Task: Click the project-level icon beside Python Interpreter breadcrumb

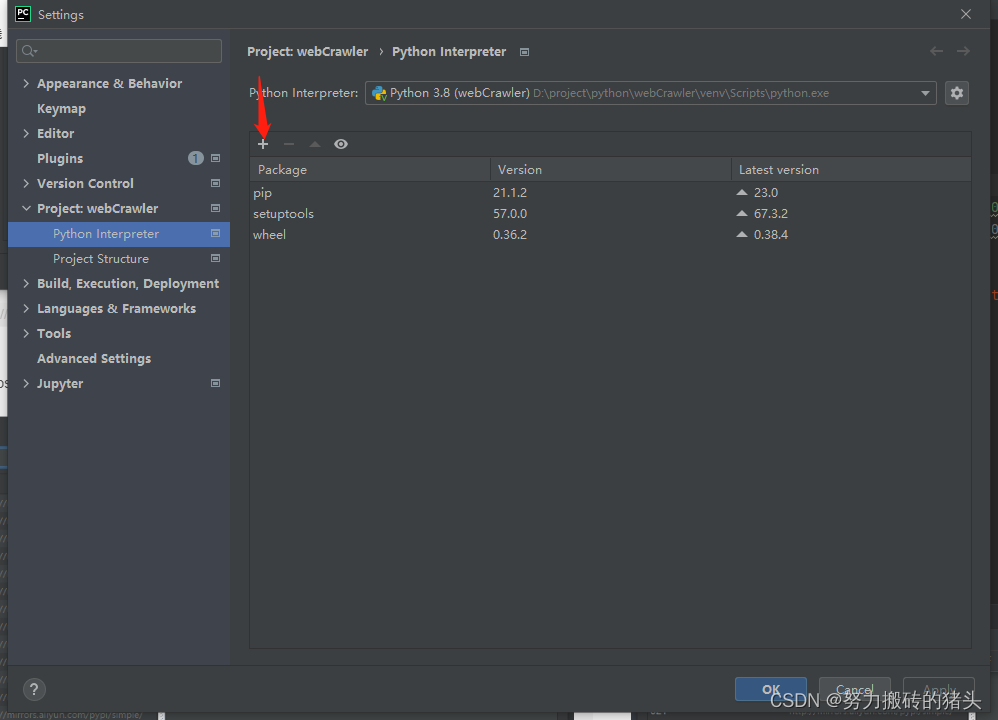Action: [x=524, y=52]
